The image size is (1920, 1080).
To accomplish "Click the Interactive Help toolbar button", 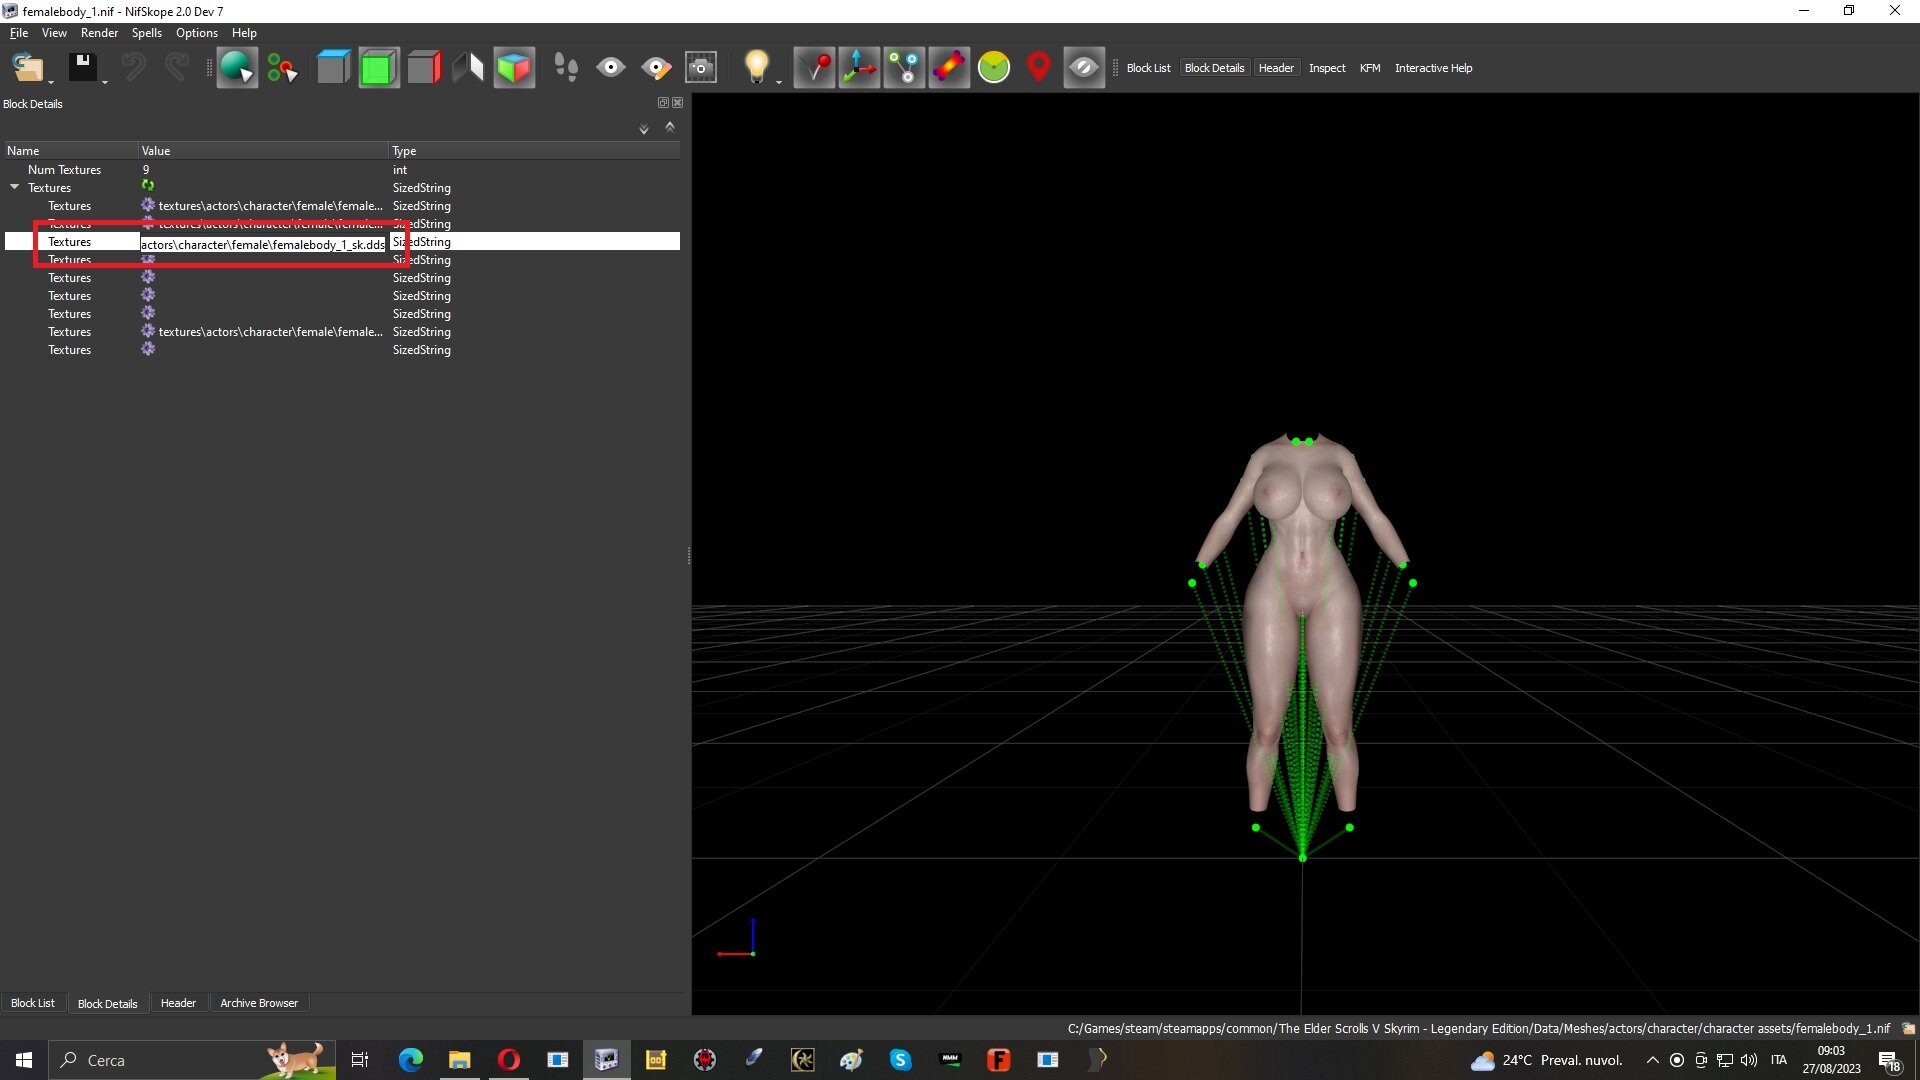I will tap(1433, 68).
